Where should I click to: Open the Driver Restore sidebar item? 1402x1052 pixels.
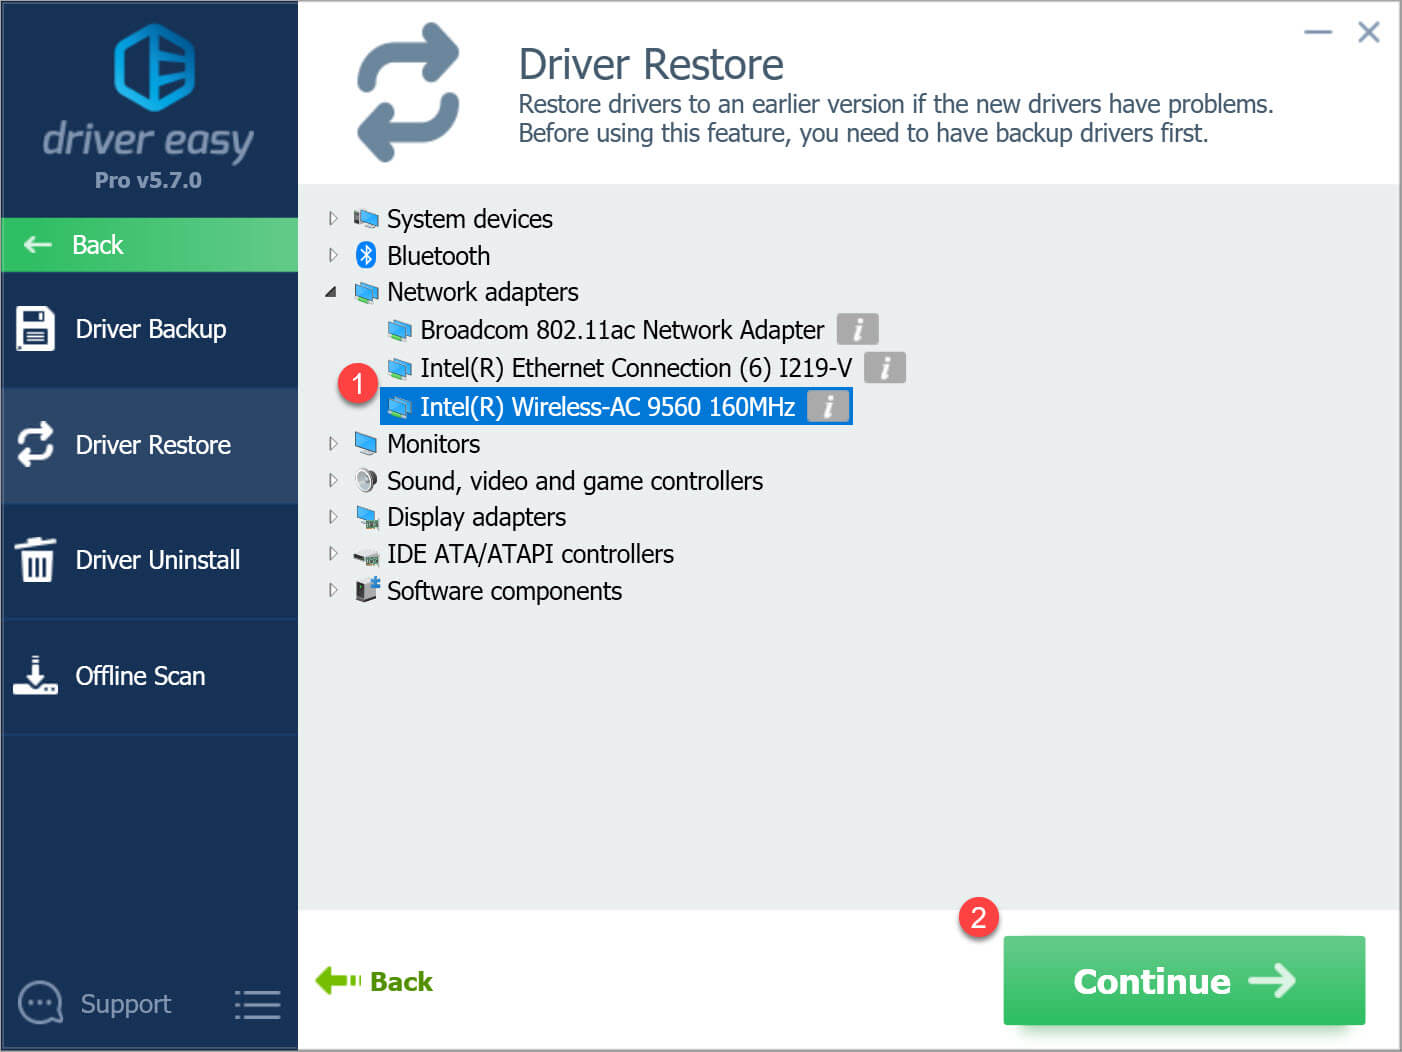(x=150, y=445)
